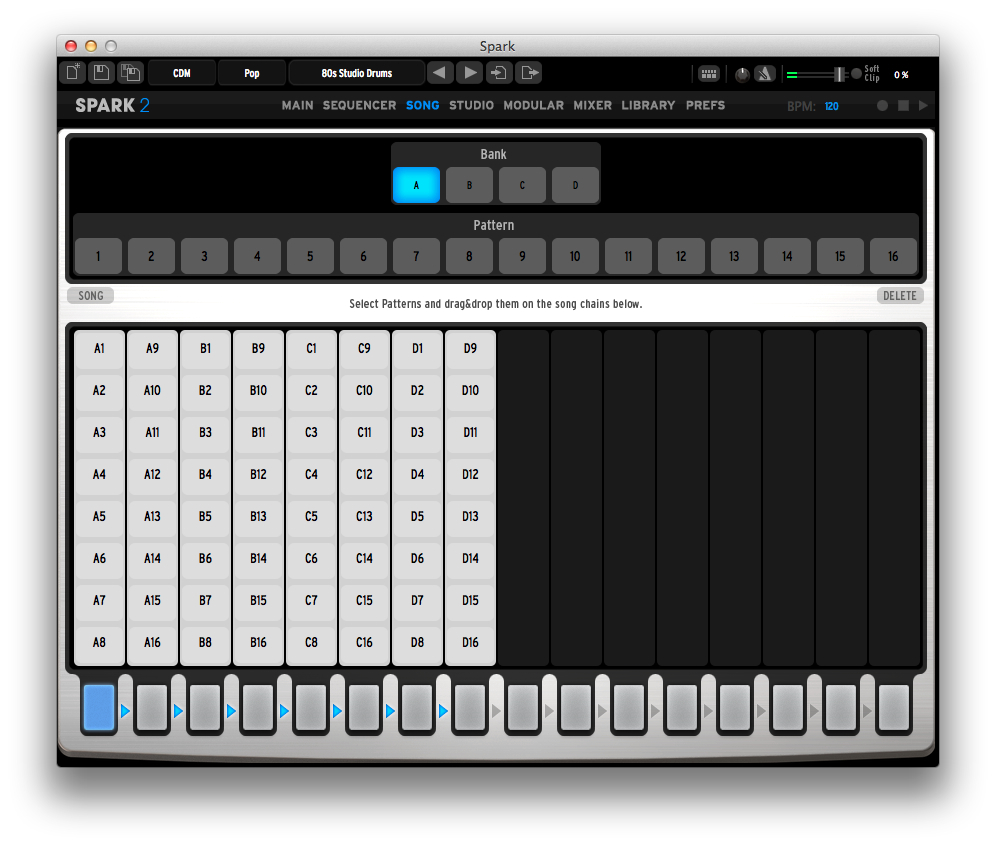The width and height of the screenshot is (996, 846).
Task: Stop playback with the stop button
Action: [903, 105]
